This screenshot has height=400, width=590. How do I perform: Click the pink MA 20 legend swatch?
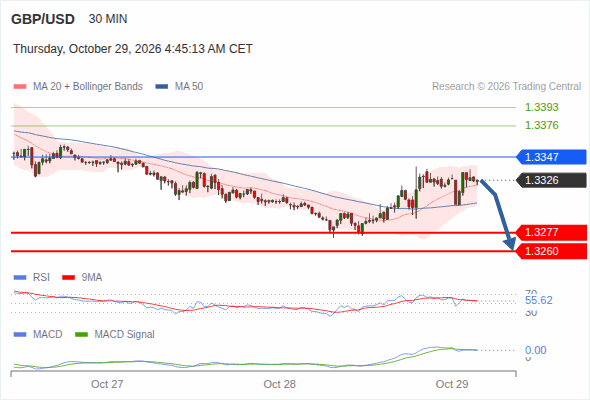click(x=20, y=87)
